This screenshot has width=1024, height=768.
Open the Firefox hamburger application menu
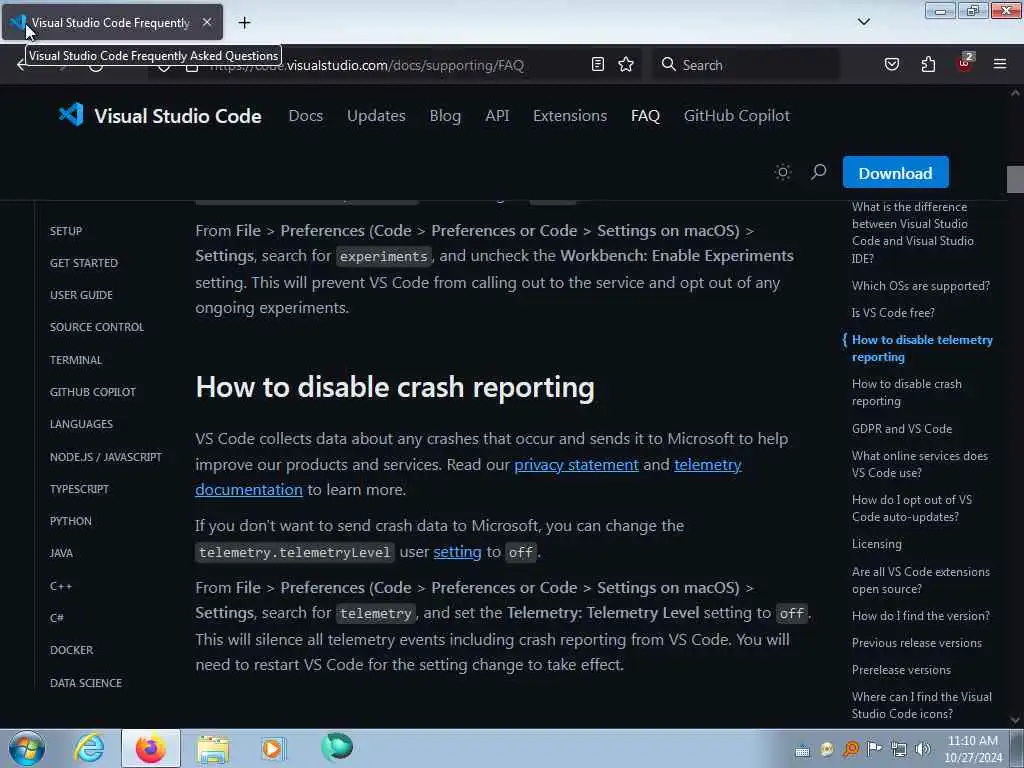pos(1000,64)
